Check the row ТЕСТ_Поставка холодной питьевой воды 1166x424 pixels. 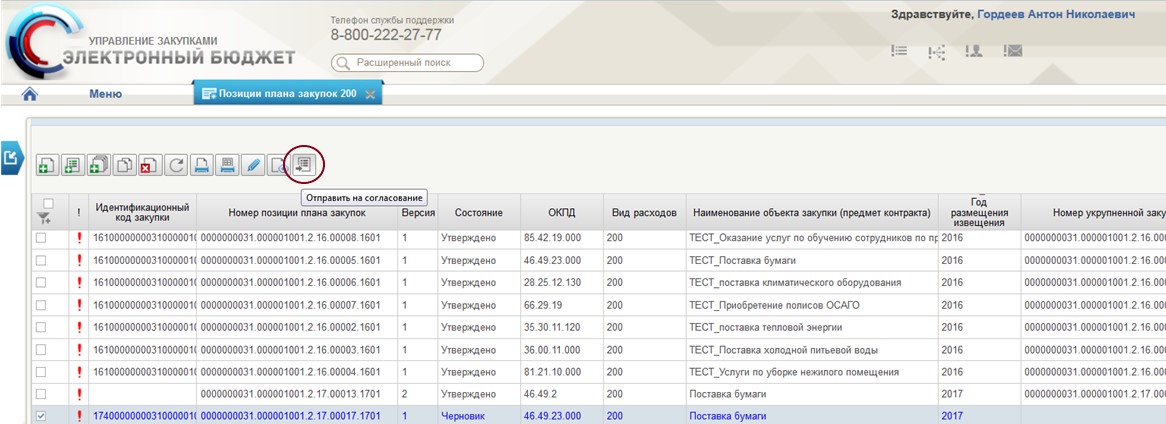coord(41,350)
